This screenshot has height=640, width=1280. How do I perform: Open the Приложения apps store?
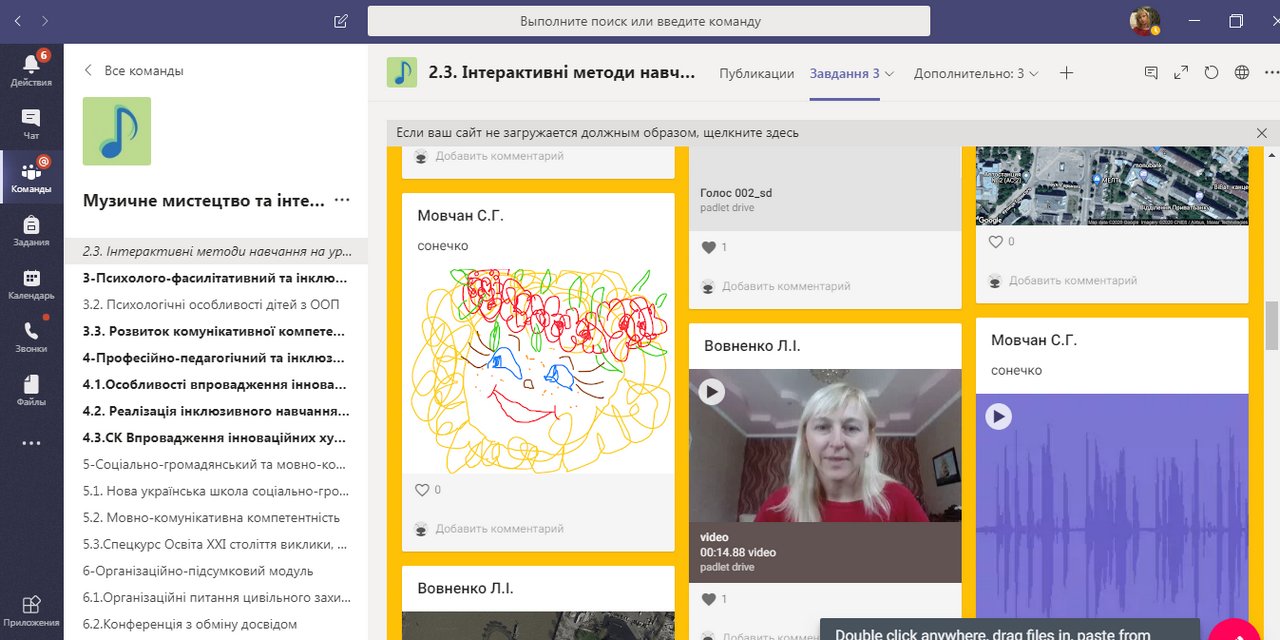point(31,611)
